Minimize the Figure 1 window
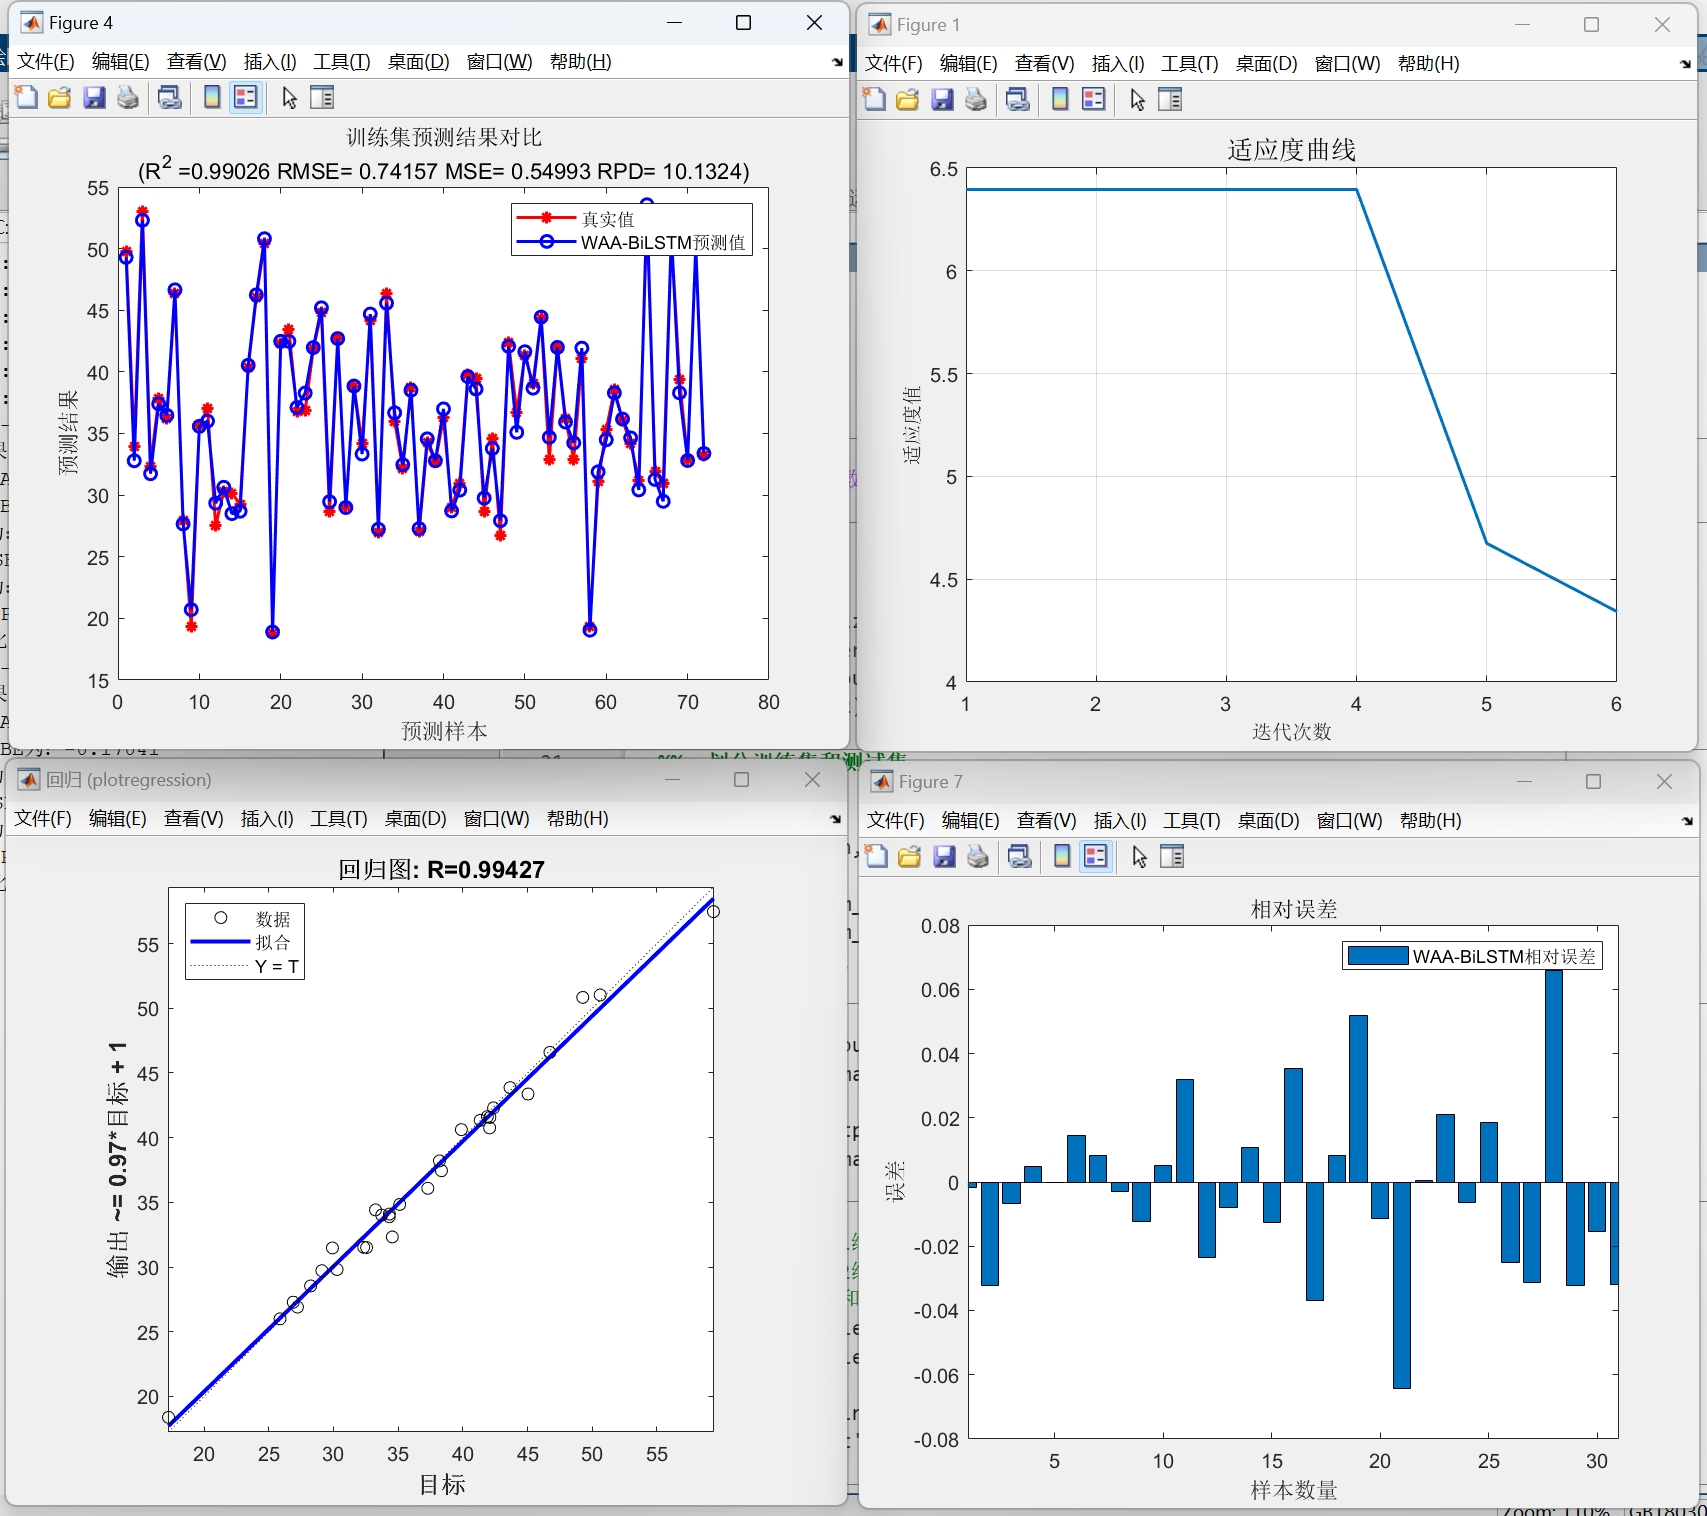The image size is (1707, 1516). [1522, 25]
